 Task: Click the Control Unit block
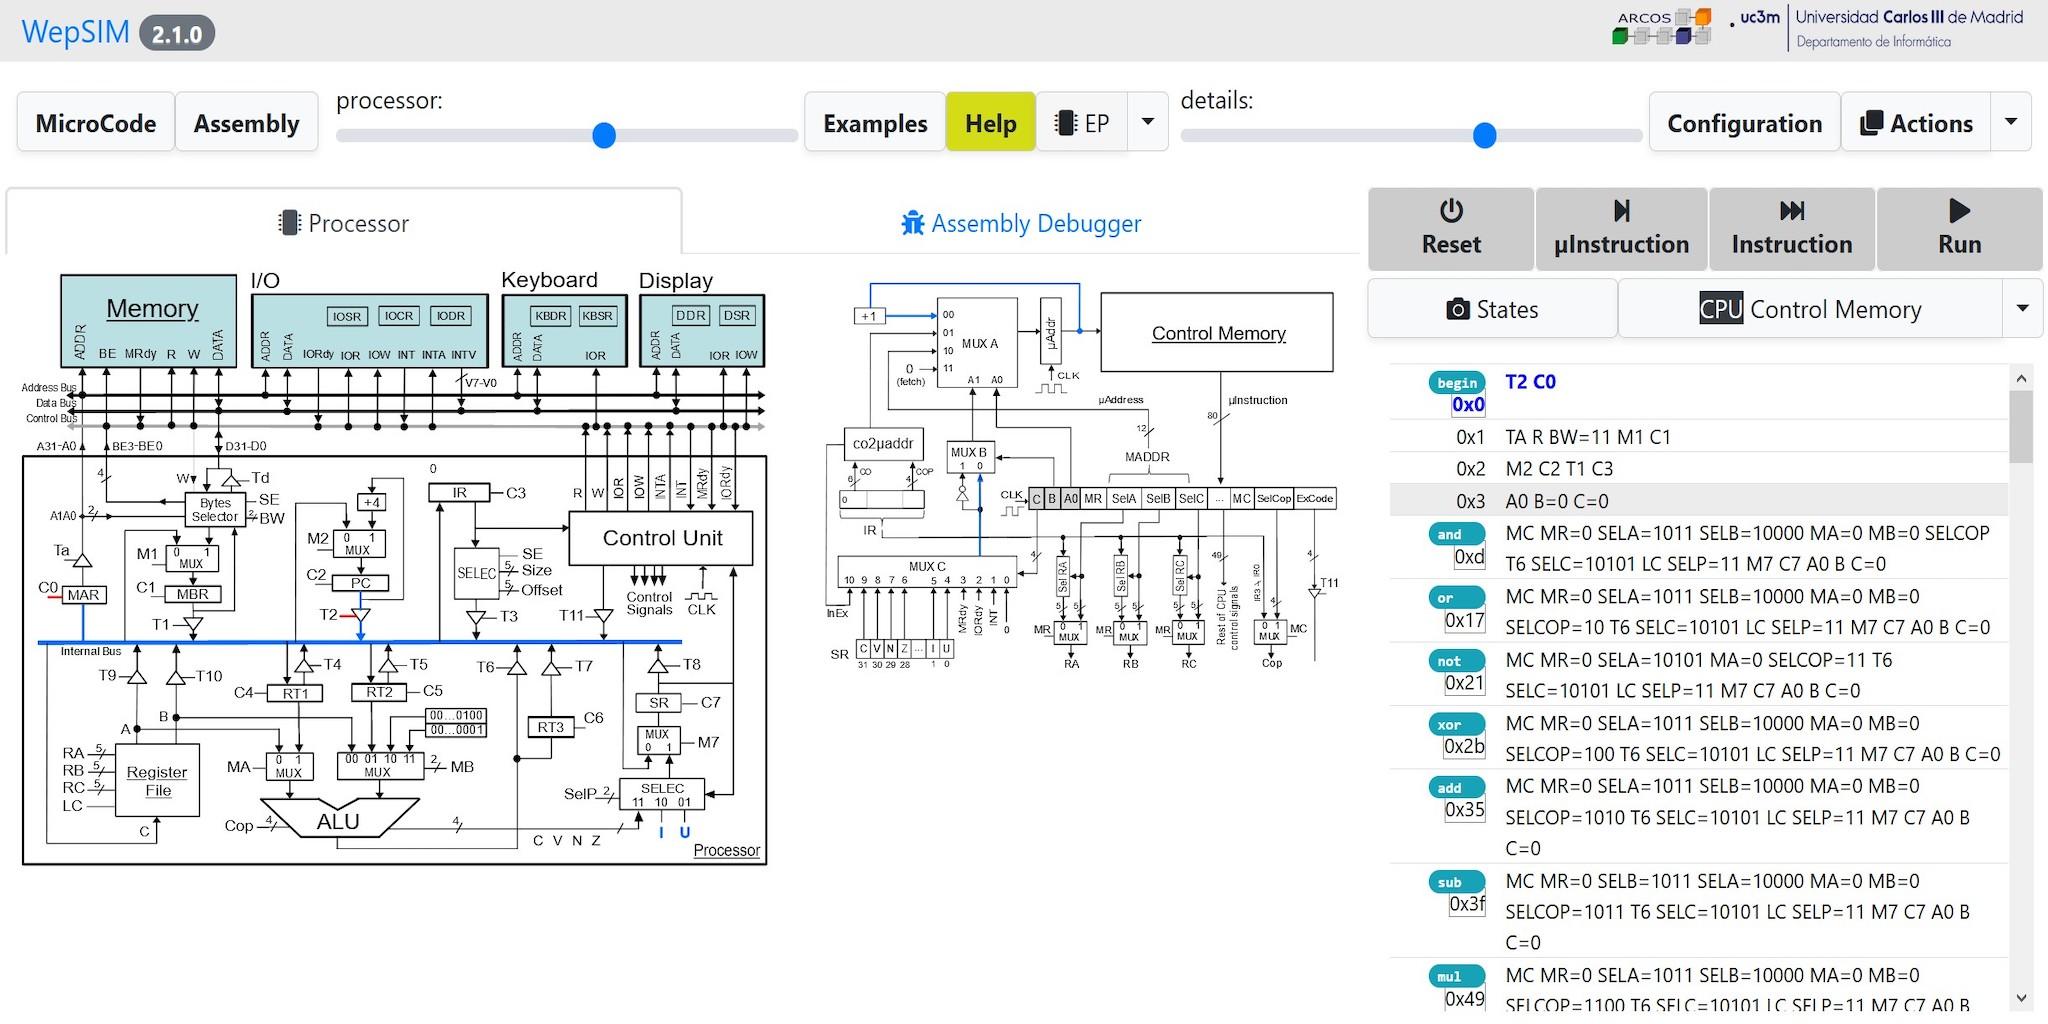point(661,538)
